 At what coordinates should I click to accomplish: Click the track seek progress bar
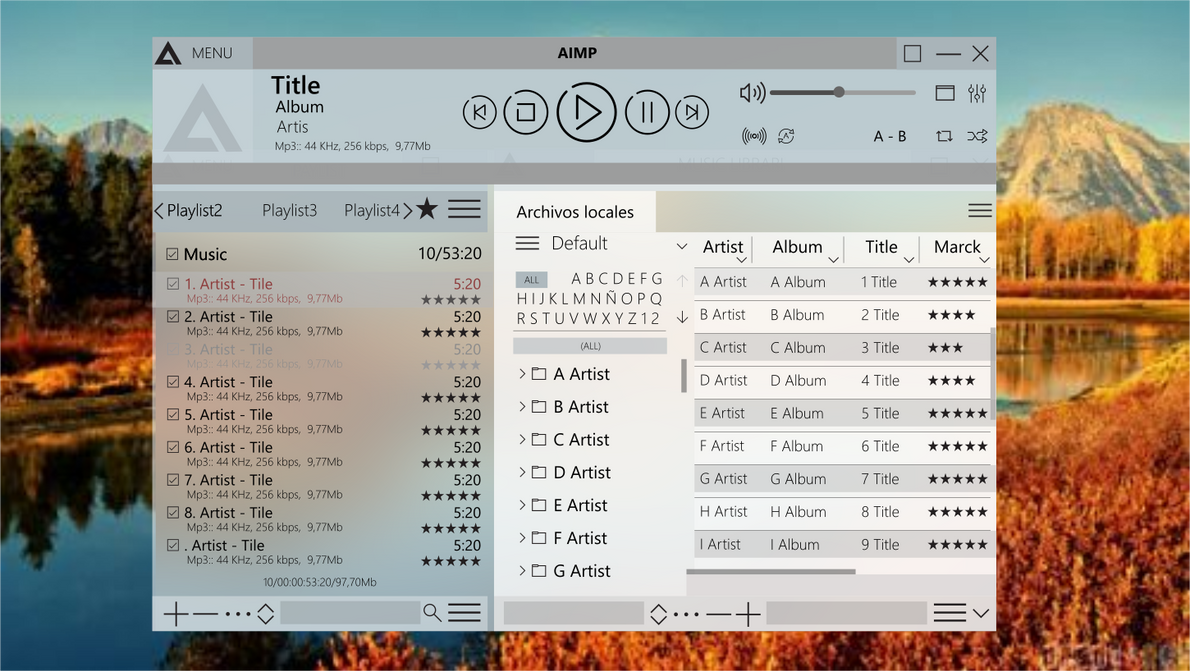pos(574,173)
